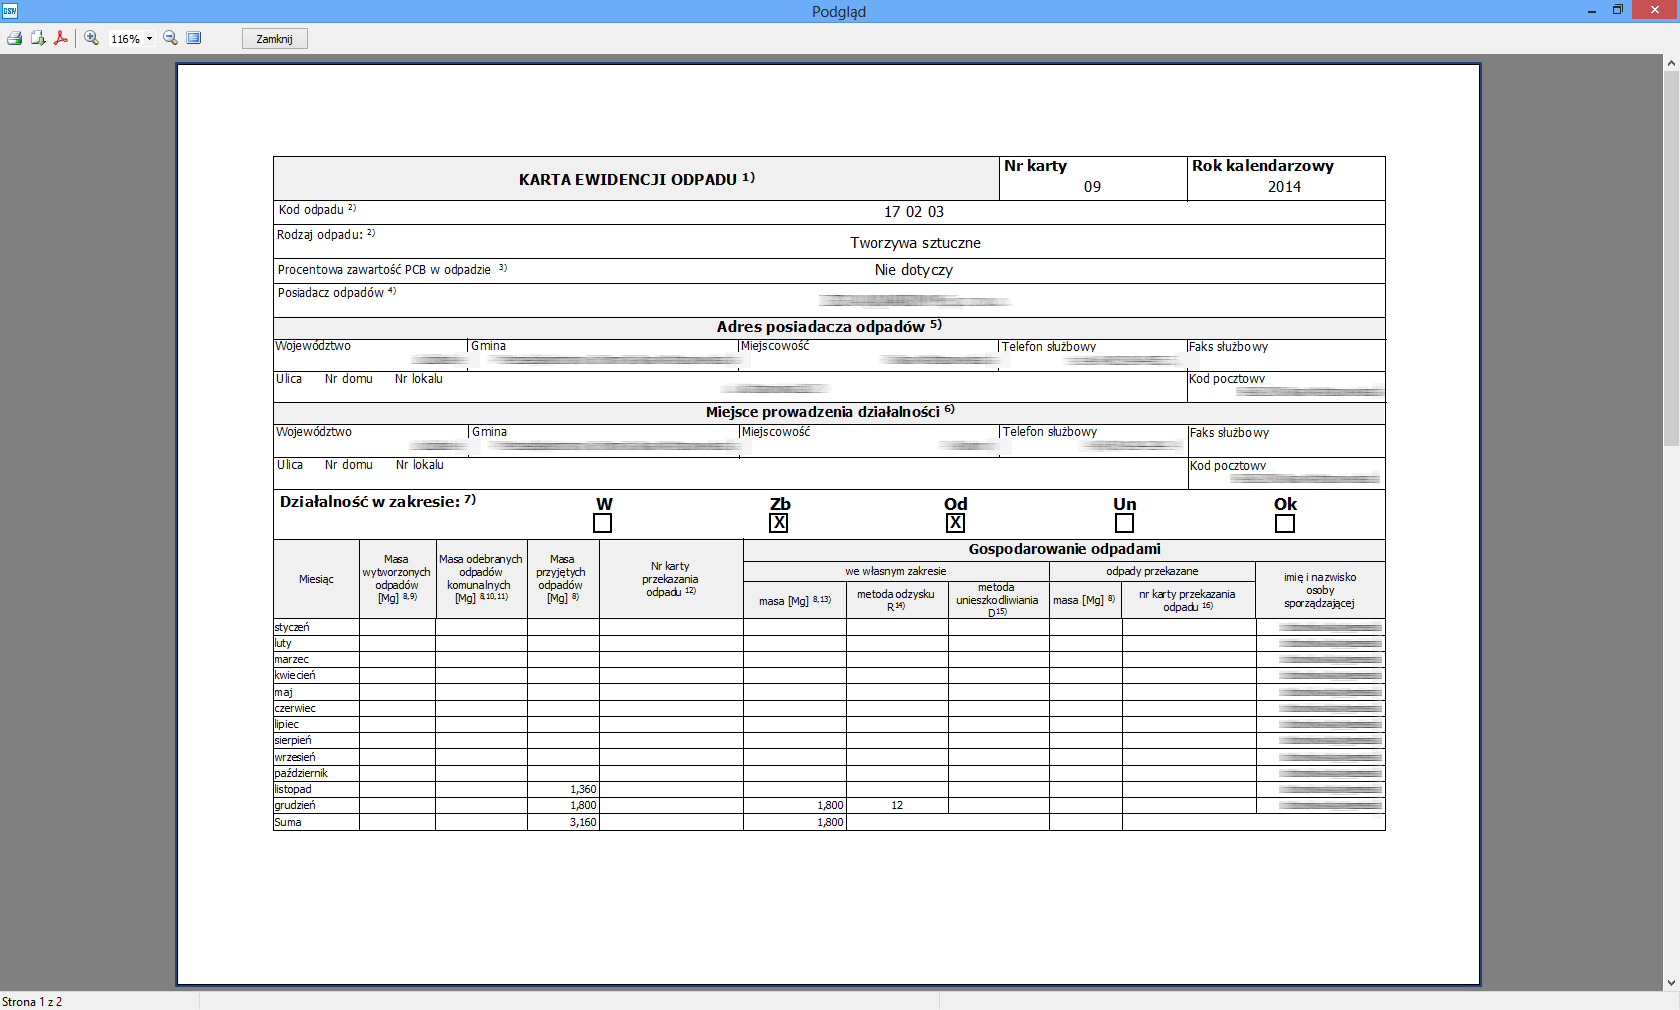Click the export document icon with green arrow
This screenshot has width=1680, height=1010.
pyautogui.click(x=38, y=38)
